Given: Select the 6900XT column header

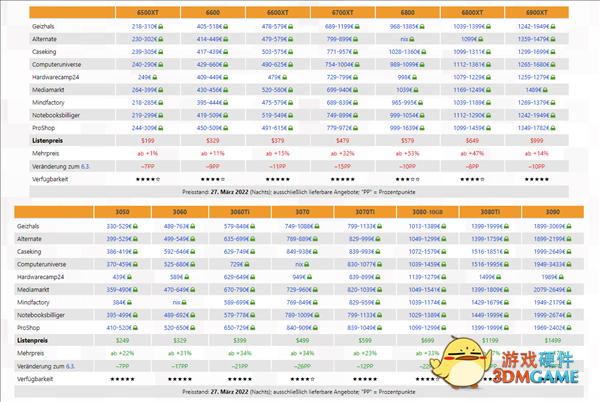Looking at the screenshot, I should pos(537,12).
